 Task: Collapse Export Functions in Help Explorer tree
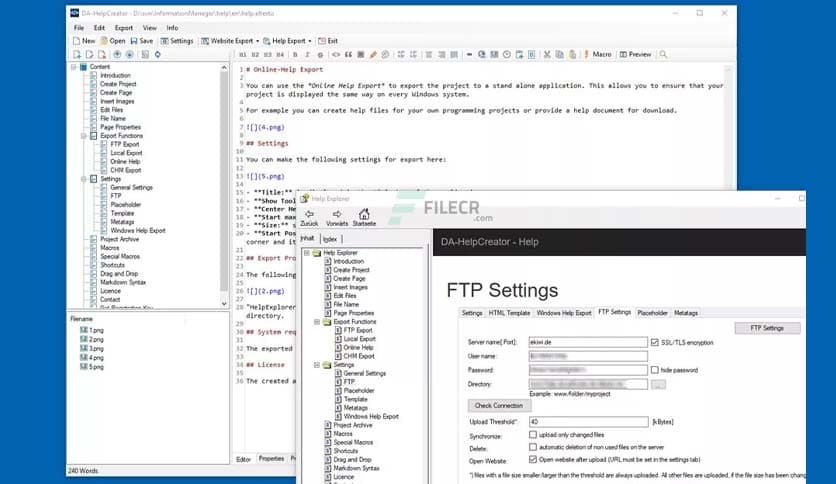tap(317, 322)
